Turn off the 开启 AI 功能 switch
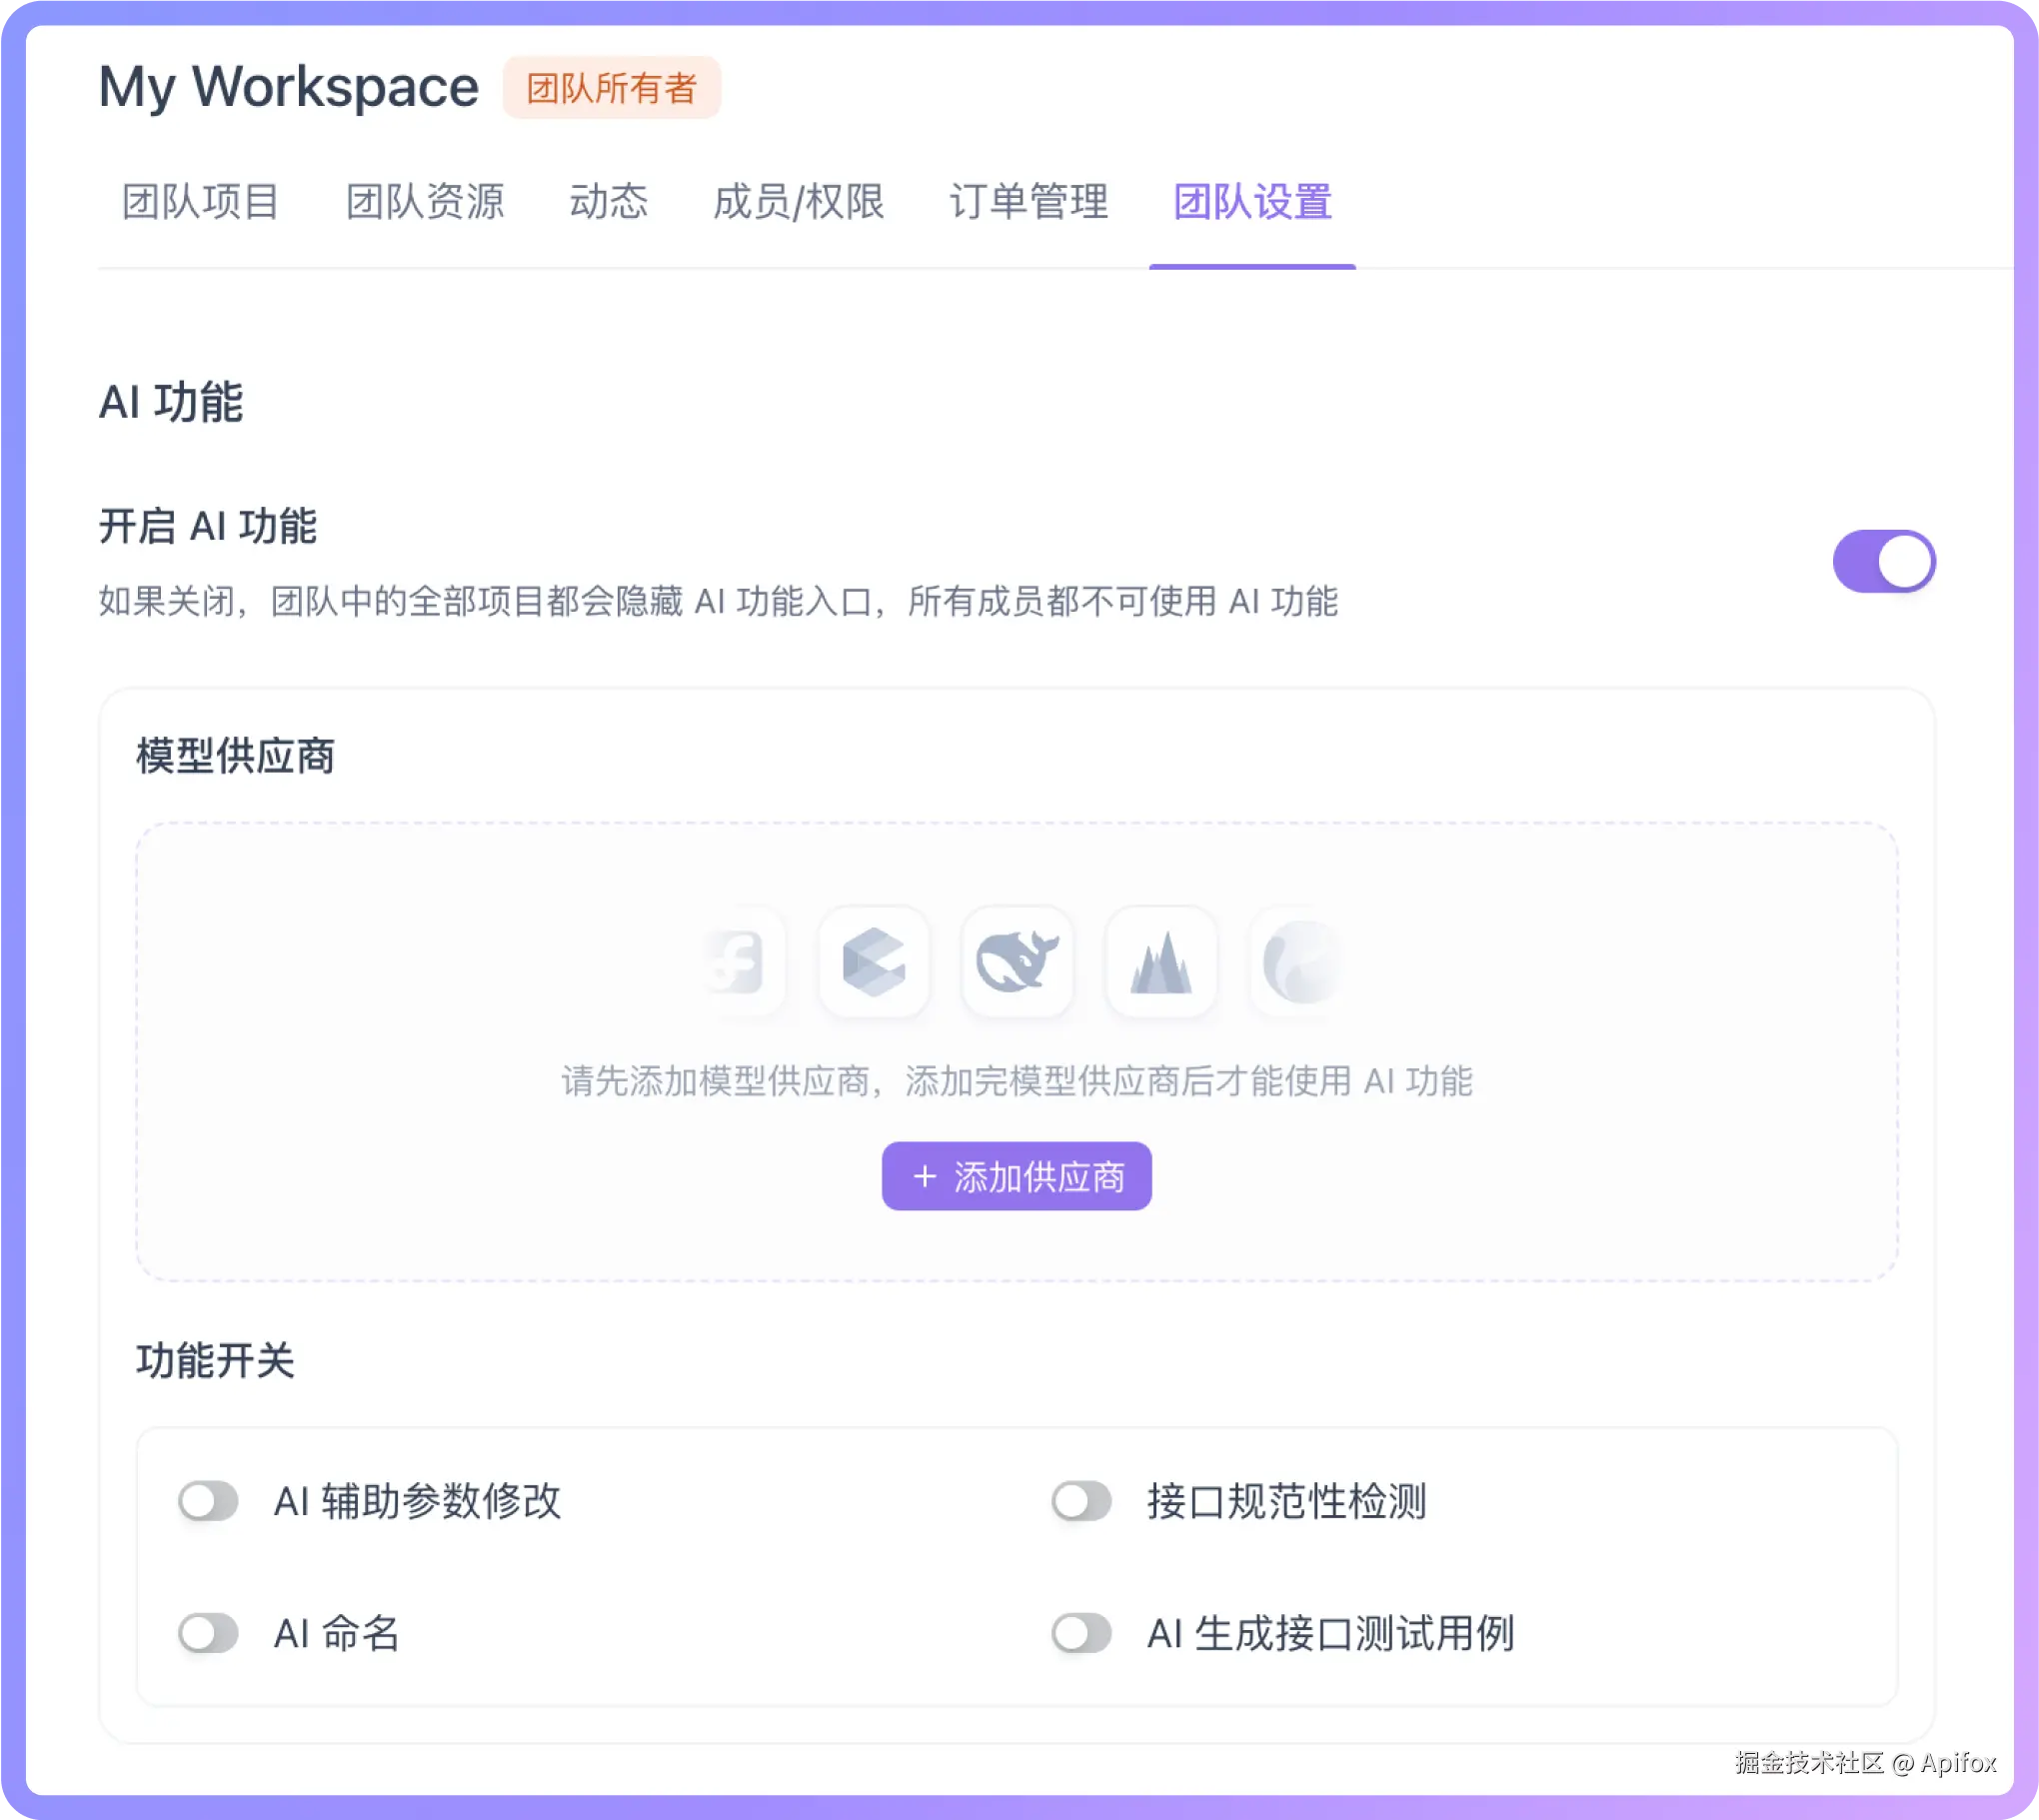2039x1820 pixels. (1883, 561)
